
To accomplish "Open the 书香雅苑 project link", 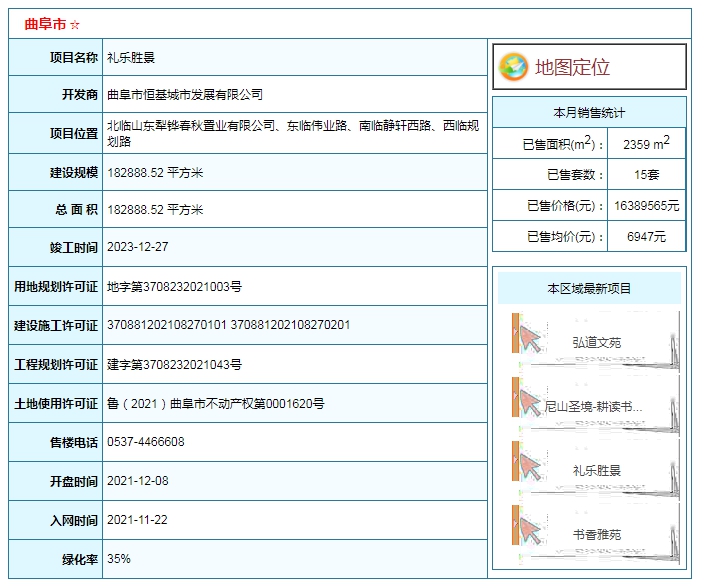I will coord(596,535).
